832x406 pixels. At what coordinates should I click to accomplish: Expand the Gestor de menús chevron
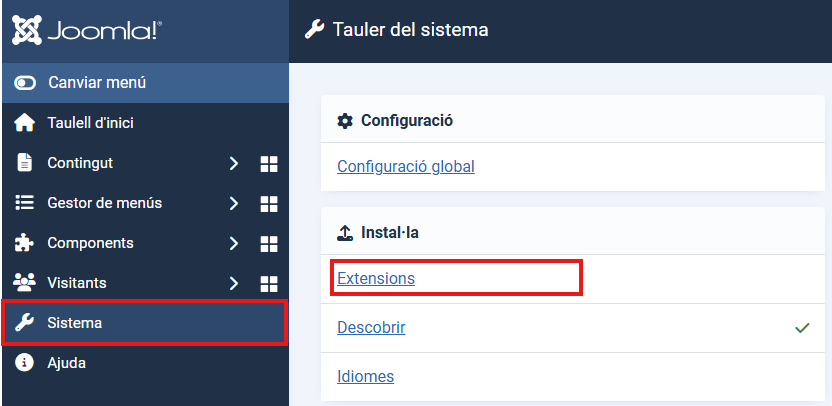[x=233, y=203]
